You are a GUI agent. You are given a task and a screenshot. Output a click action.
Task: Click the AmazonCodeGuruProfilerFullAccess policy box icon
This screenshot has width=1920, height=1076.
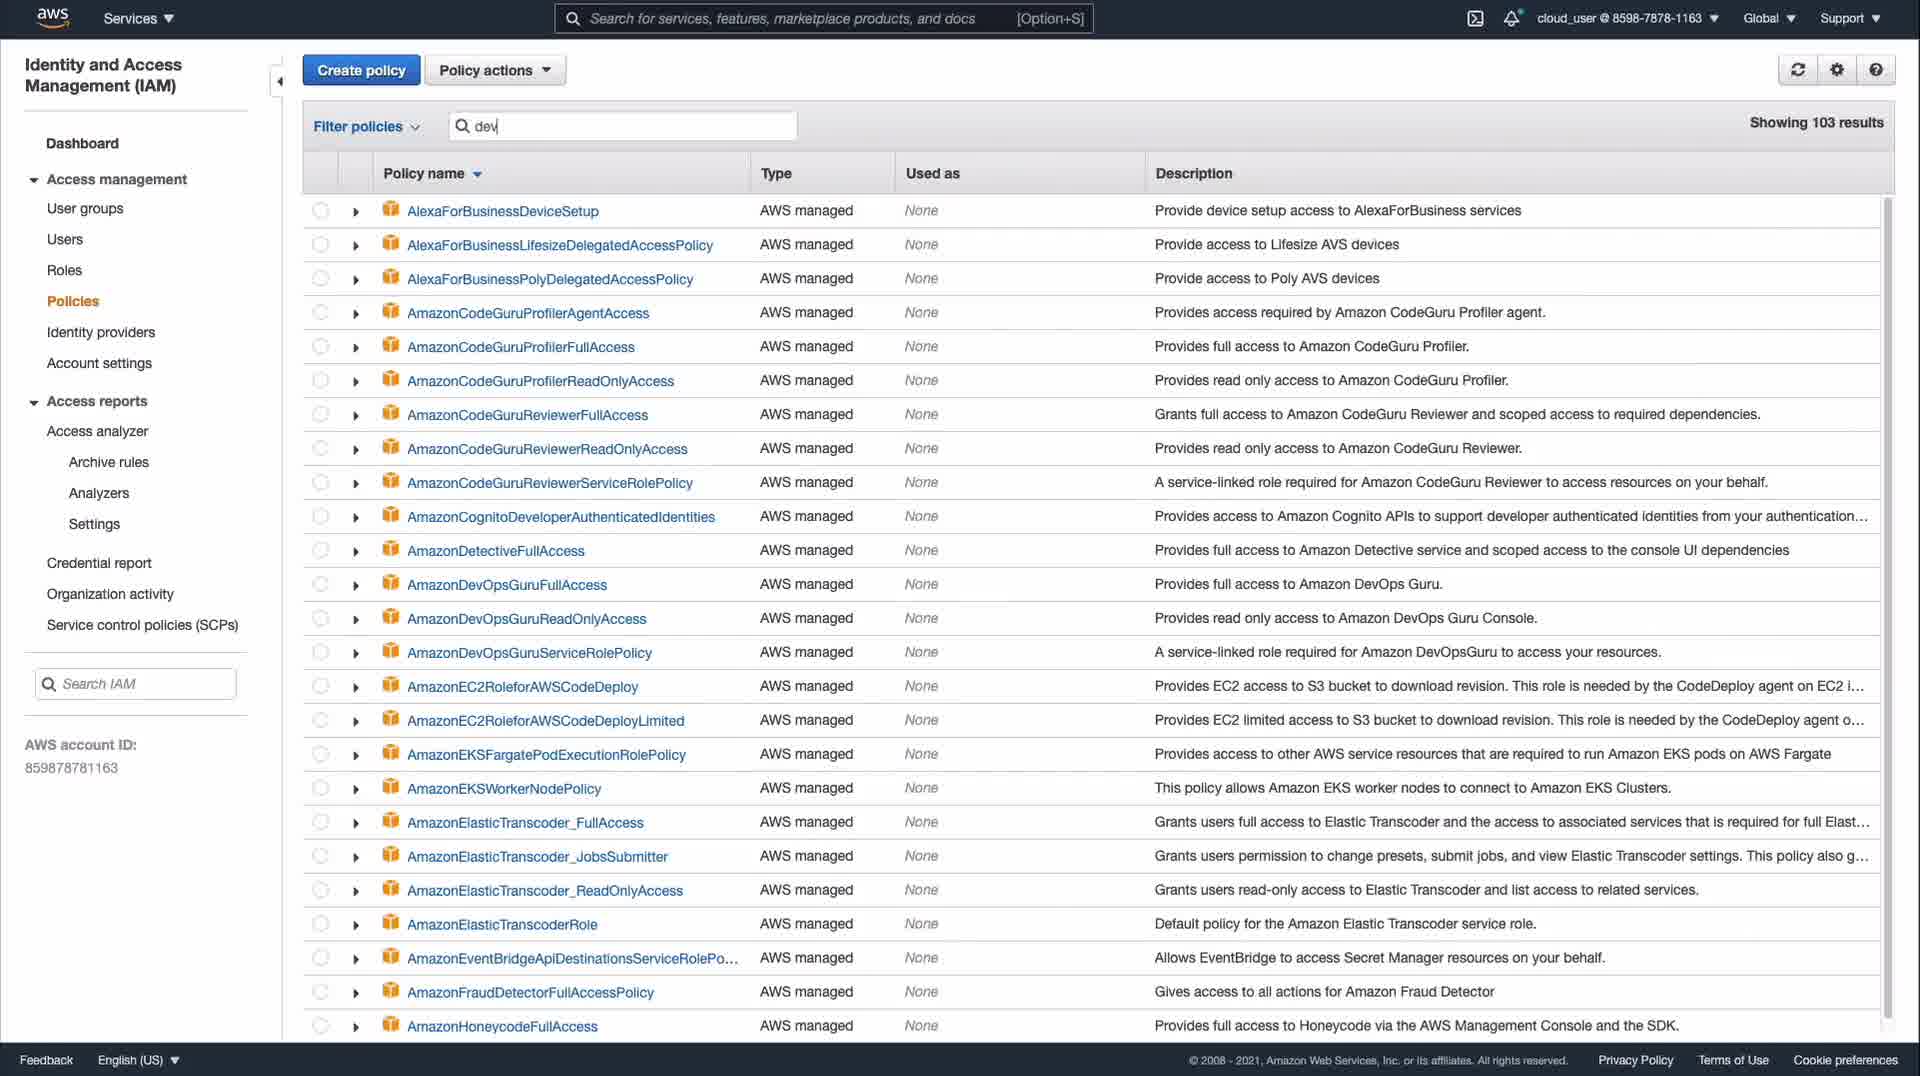391,346
